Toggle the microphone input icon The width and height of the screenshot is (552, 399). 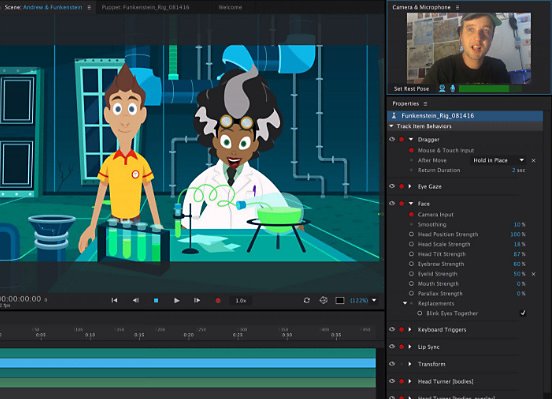pos(453,88)
